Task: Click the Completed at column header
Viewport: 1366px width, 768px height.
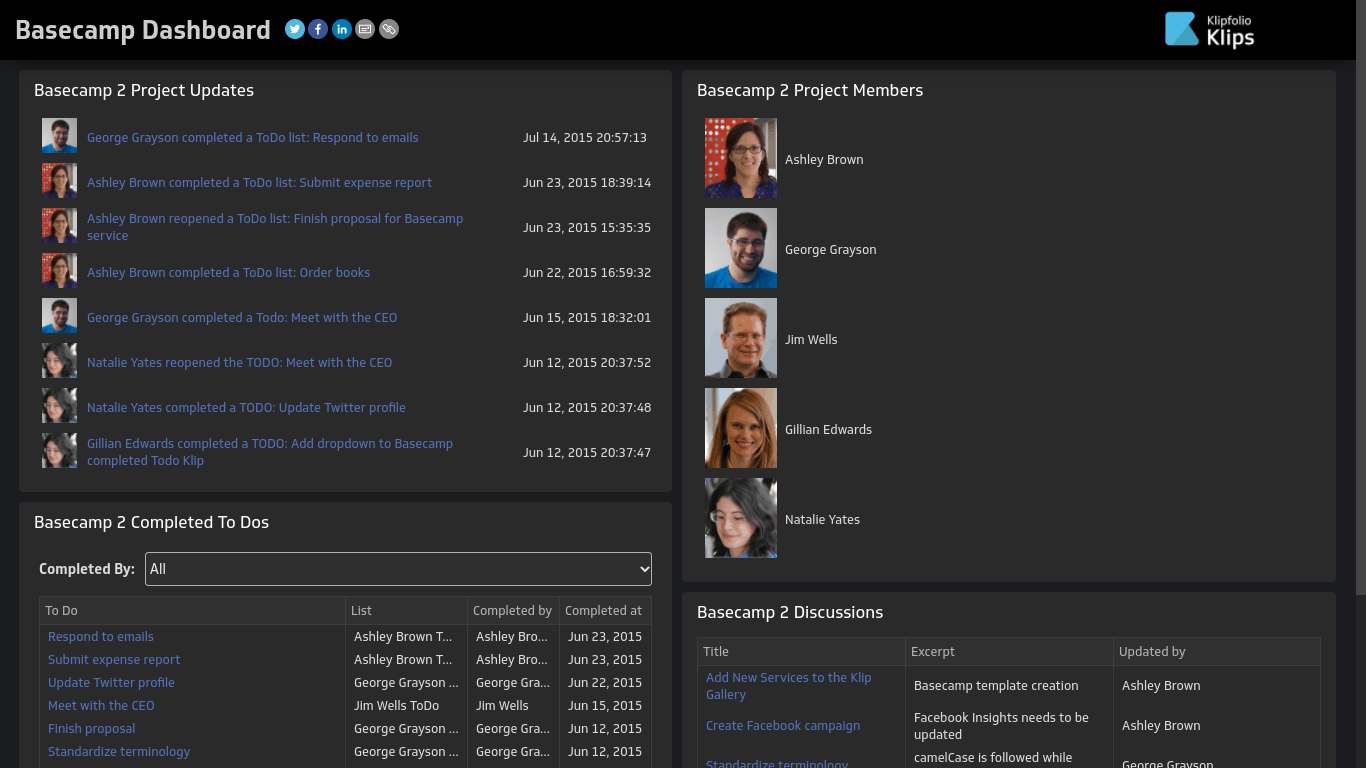Action: (606, 611)
